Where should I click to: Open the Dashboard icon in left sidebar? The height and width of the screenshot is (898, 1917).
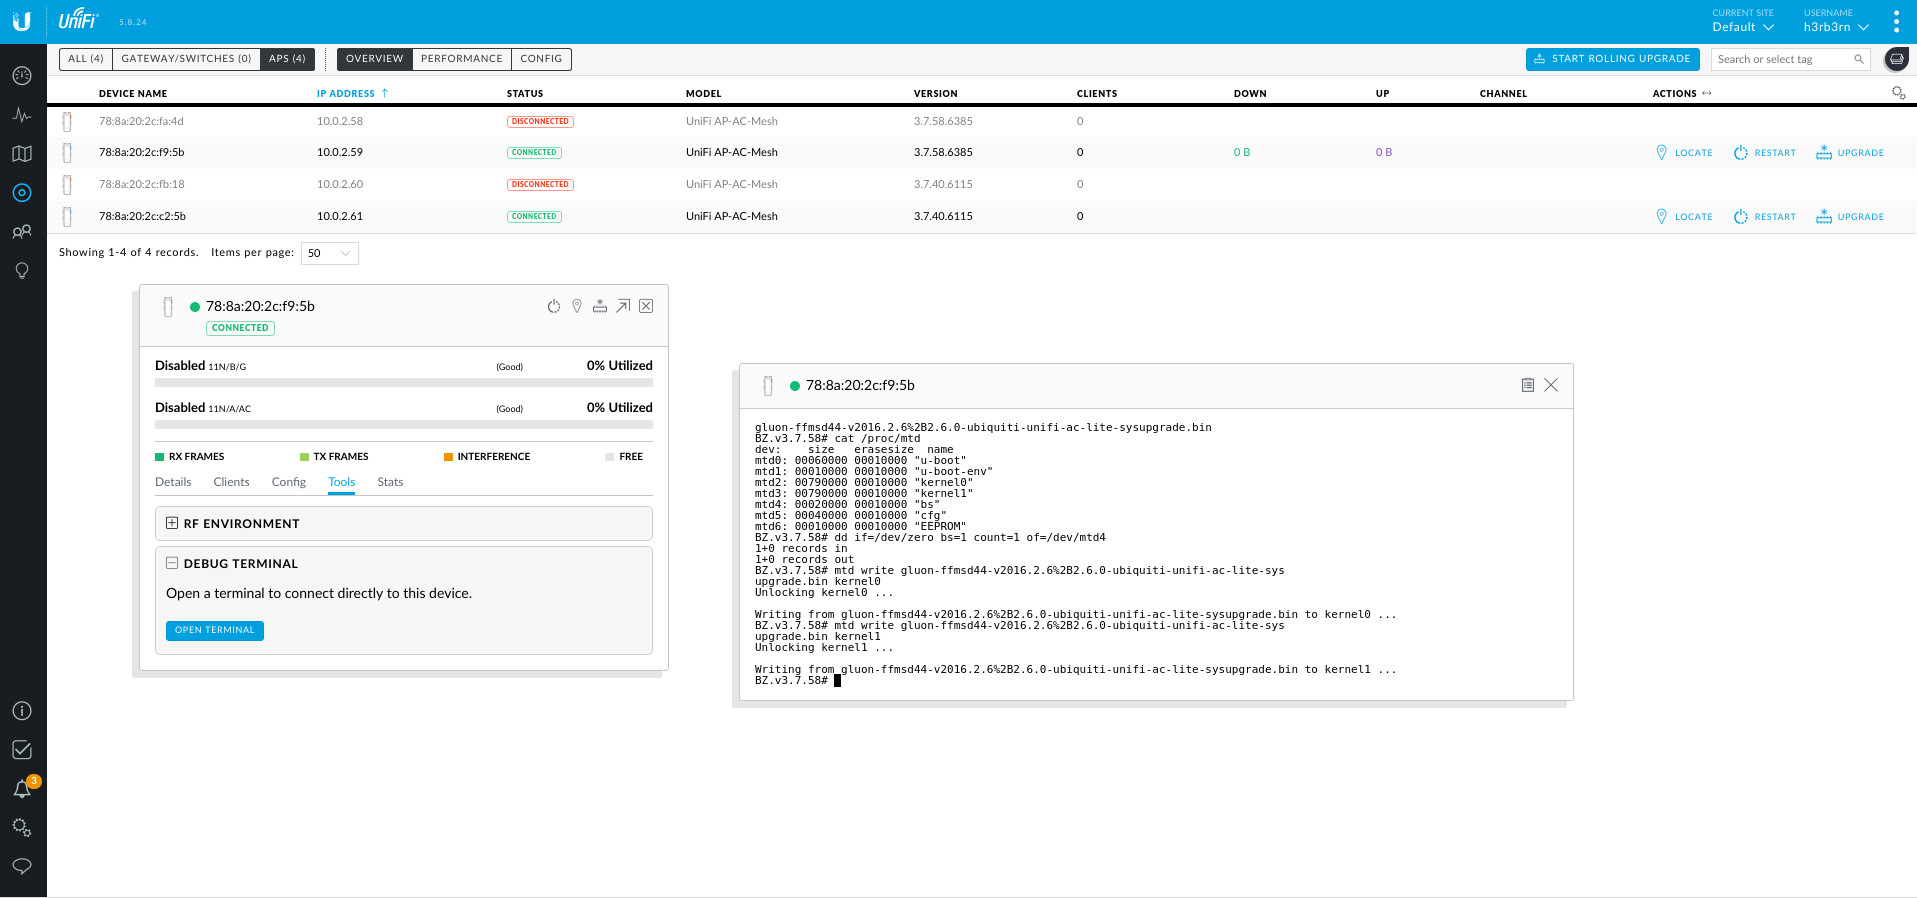pyautogui.click(x=22, y=76)
